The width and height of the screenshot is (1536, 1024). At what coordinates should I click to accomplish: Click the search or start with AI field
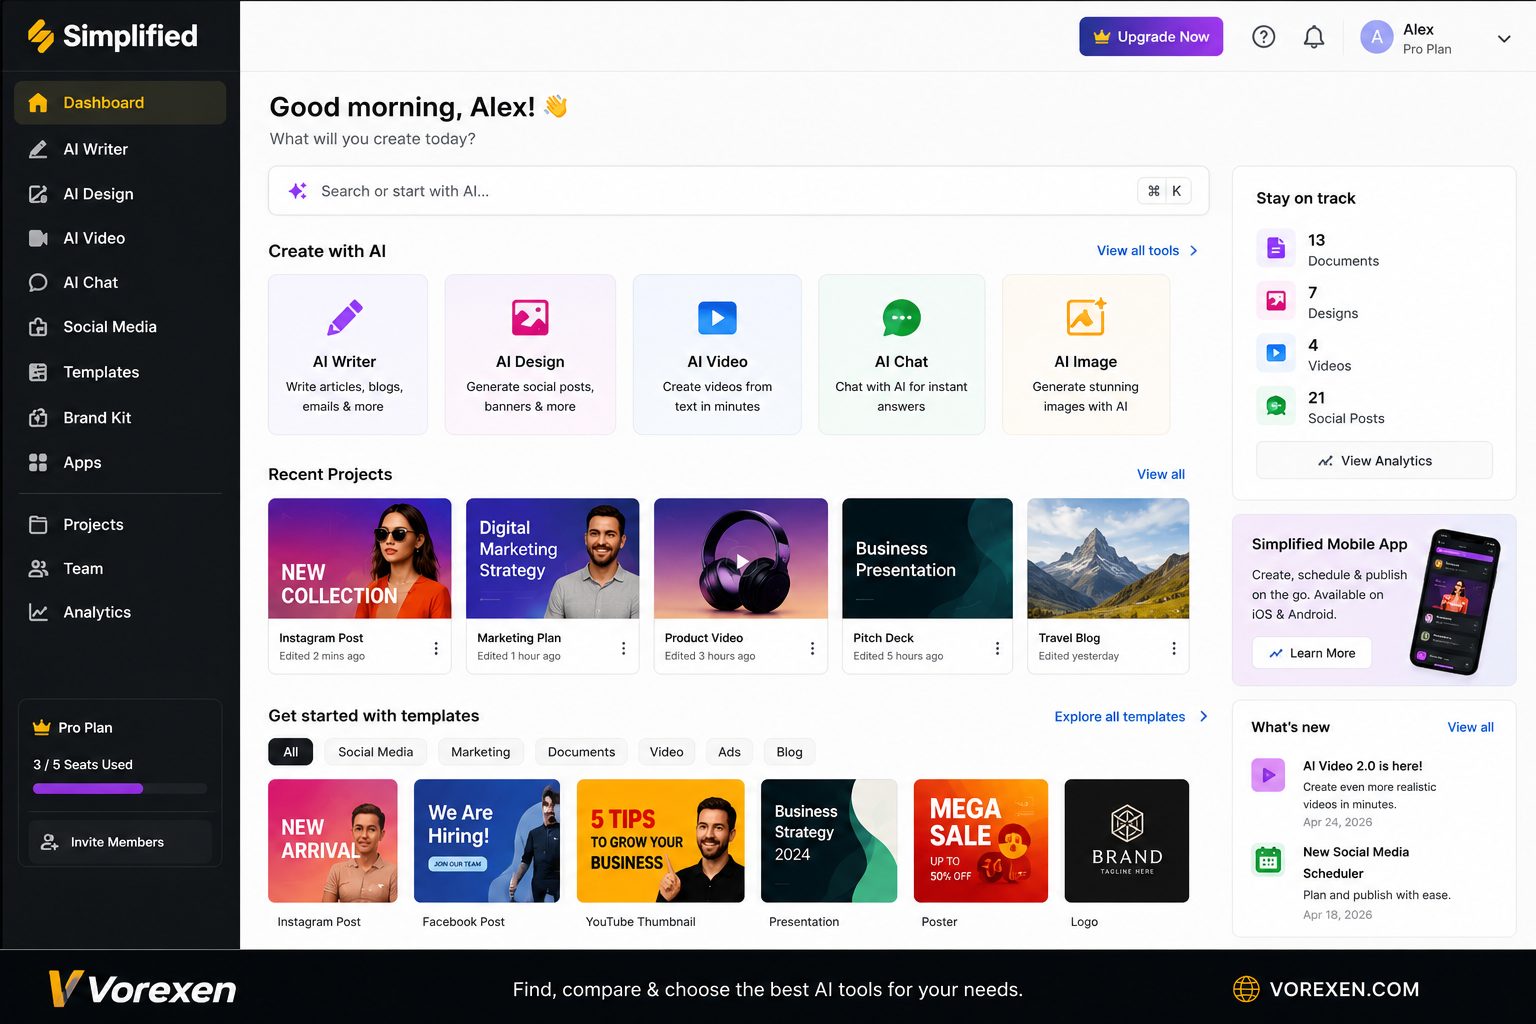click(x=739, y=191)
